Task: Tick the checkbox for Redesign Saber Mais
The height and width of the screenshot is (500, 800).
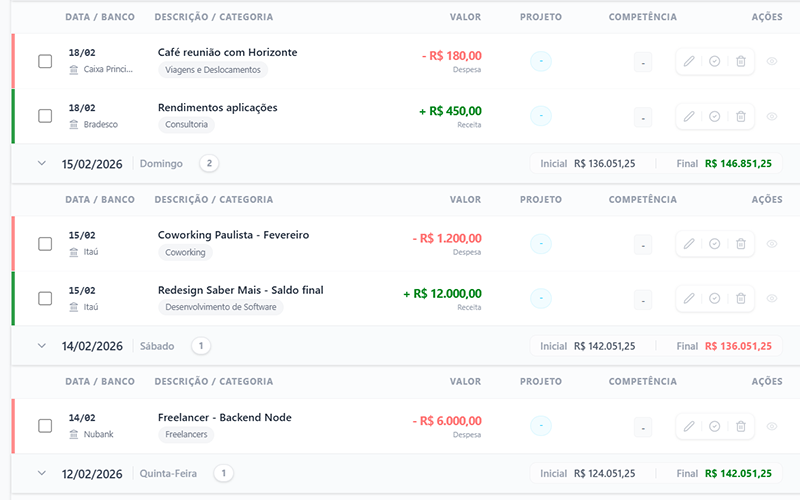Action: pyautogui.click(x=45, y=299)
